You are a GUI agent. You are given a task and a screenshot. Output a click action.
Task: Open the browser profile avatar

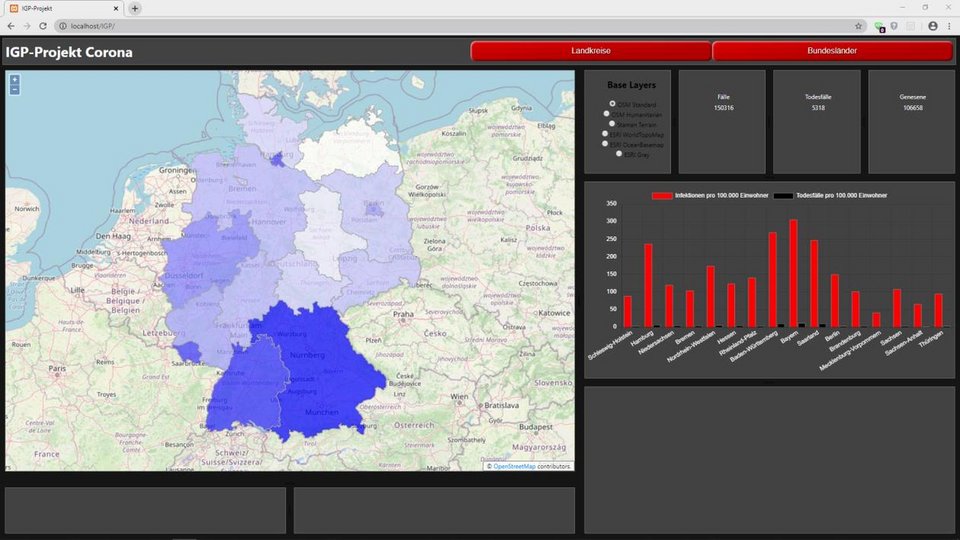(932, 26)
